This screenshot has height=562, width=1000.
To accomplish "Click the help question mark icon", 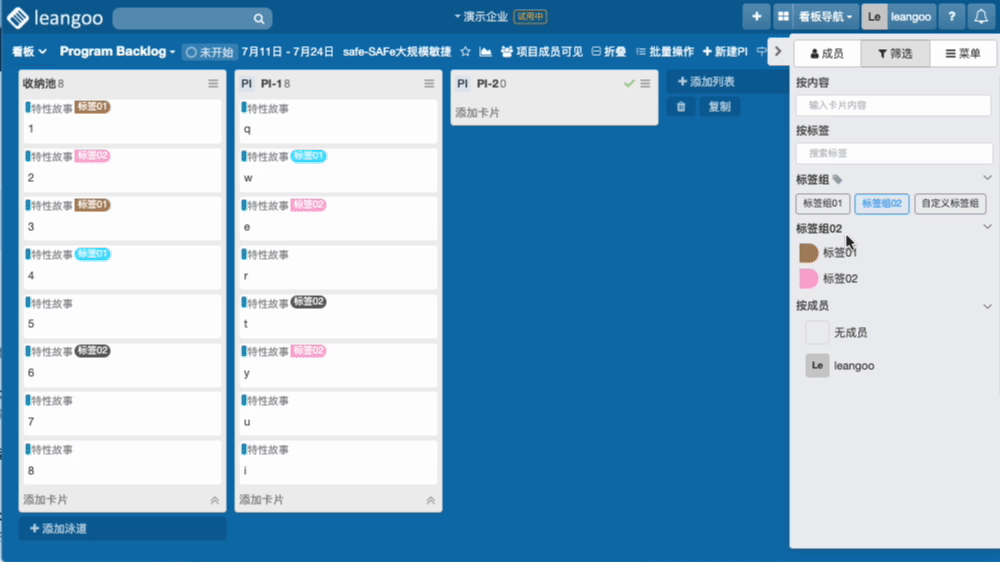I will pyautogui.click(x=951, y=17).
